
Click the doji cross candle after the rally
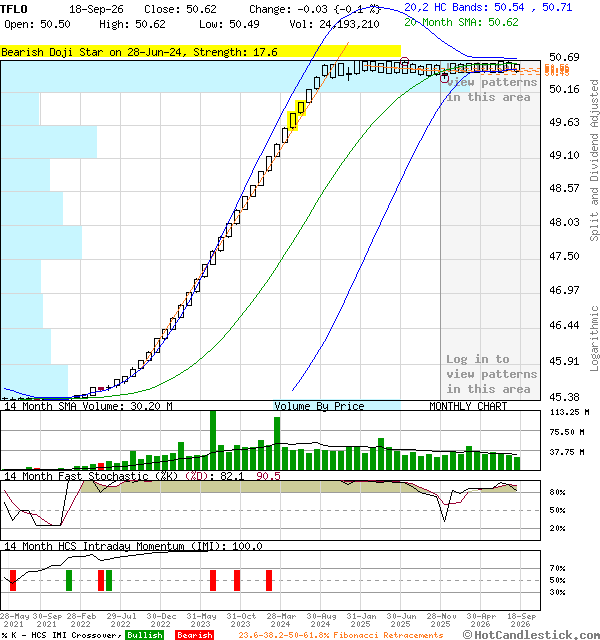tap(349, 75)
